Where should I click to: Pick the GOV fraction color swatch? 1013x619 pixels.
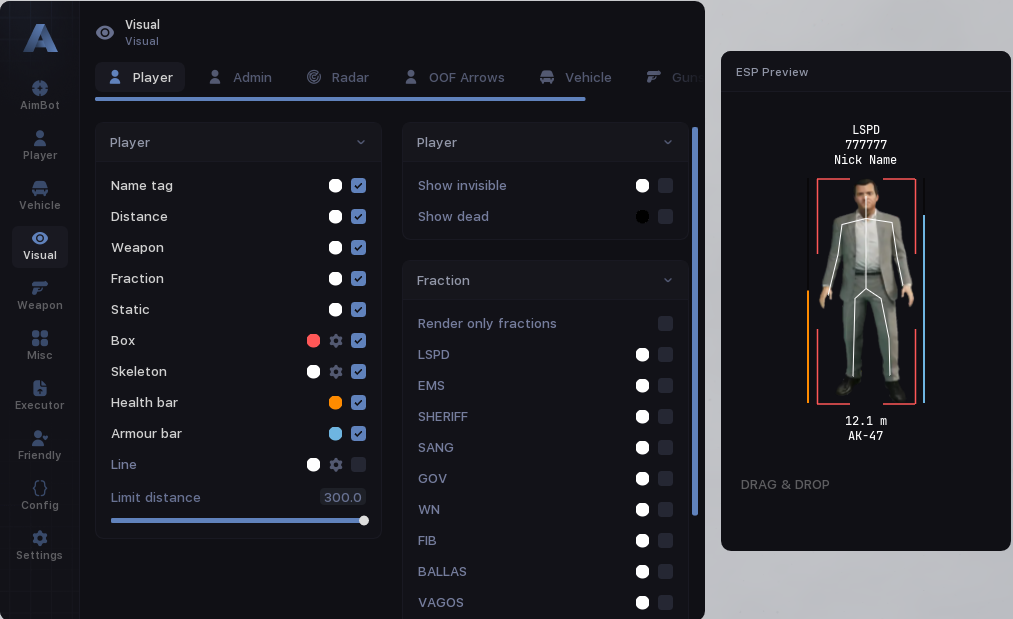click(x=642, y=479)
